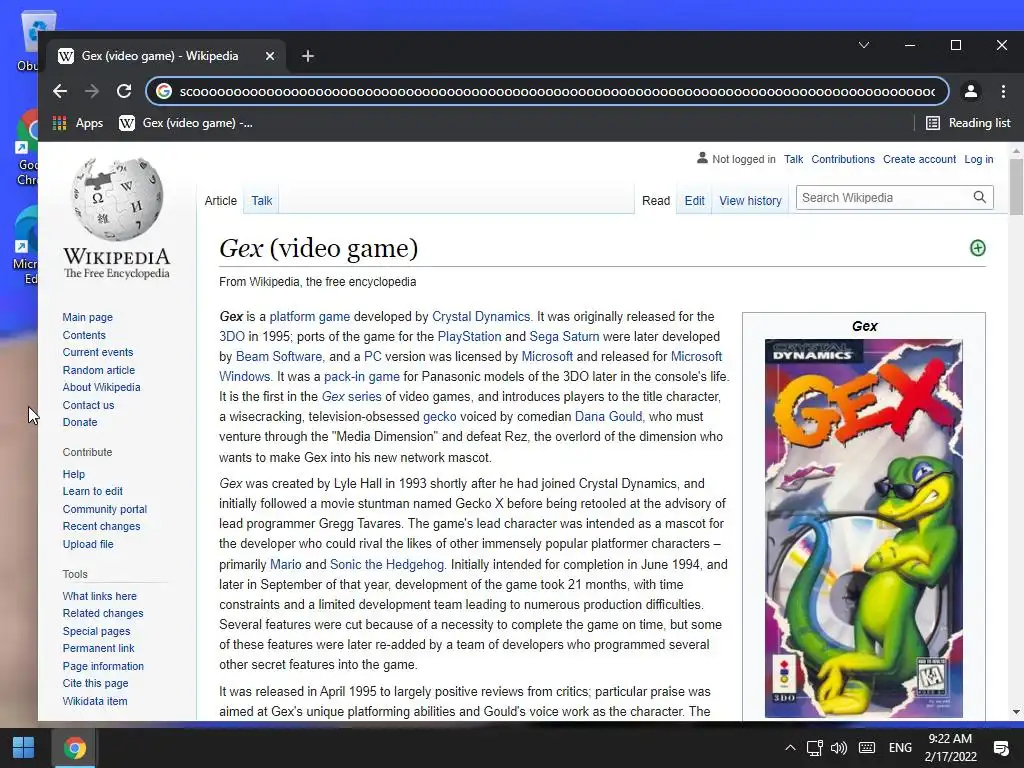This screenshot has width=1024, height=768.
Task: Switch to the Article tab
Action: click(221, 200)
